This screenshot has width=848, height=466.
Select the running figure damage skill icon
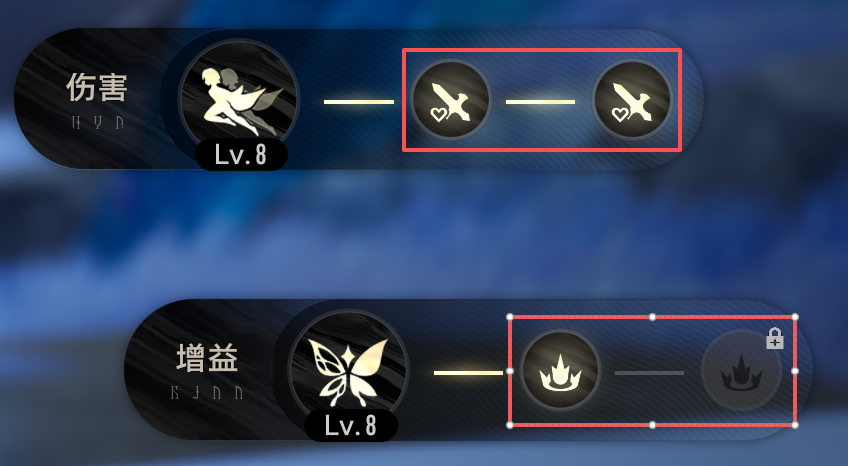click(x=238, y=98)
